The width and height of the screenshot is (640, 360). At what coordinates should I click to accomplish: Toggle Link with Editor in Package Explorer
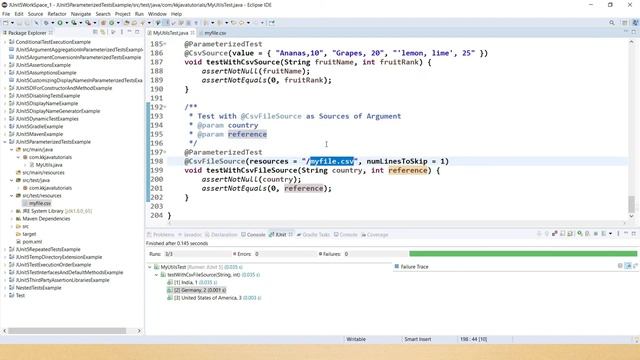pos(103,32)
